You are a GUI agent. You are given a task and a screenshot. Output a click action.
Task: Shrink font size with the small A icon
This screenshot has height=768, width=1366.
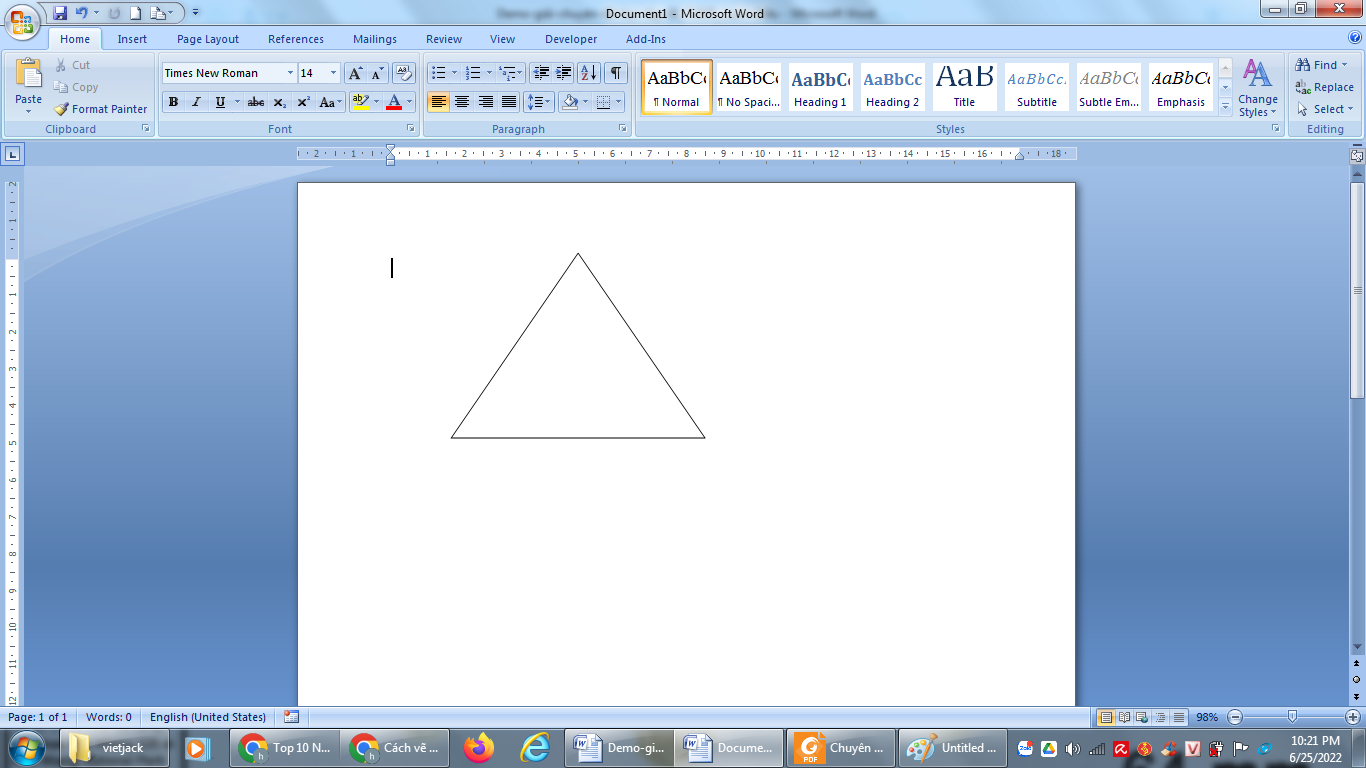coord(378,73)
